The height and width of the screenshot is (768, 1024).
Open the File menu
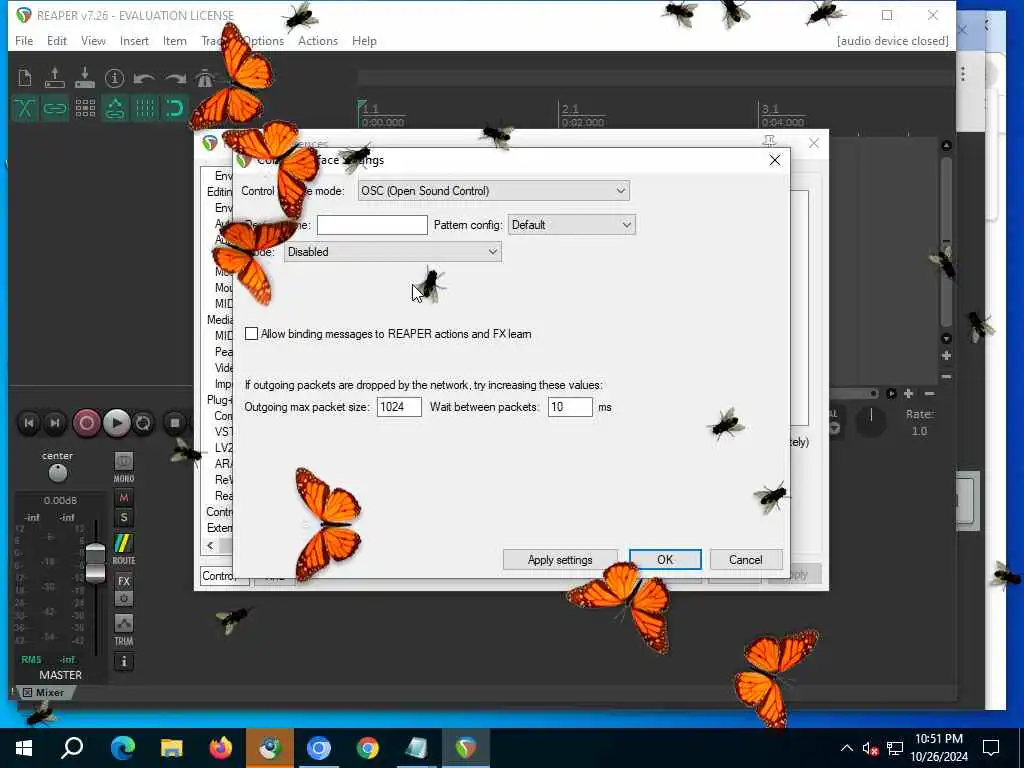[24, 40]
